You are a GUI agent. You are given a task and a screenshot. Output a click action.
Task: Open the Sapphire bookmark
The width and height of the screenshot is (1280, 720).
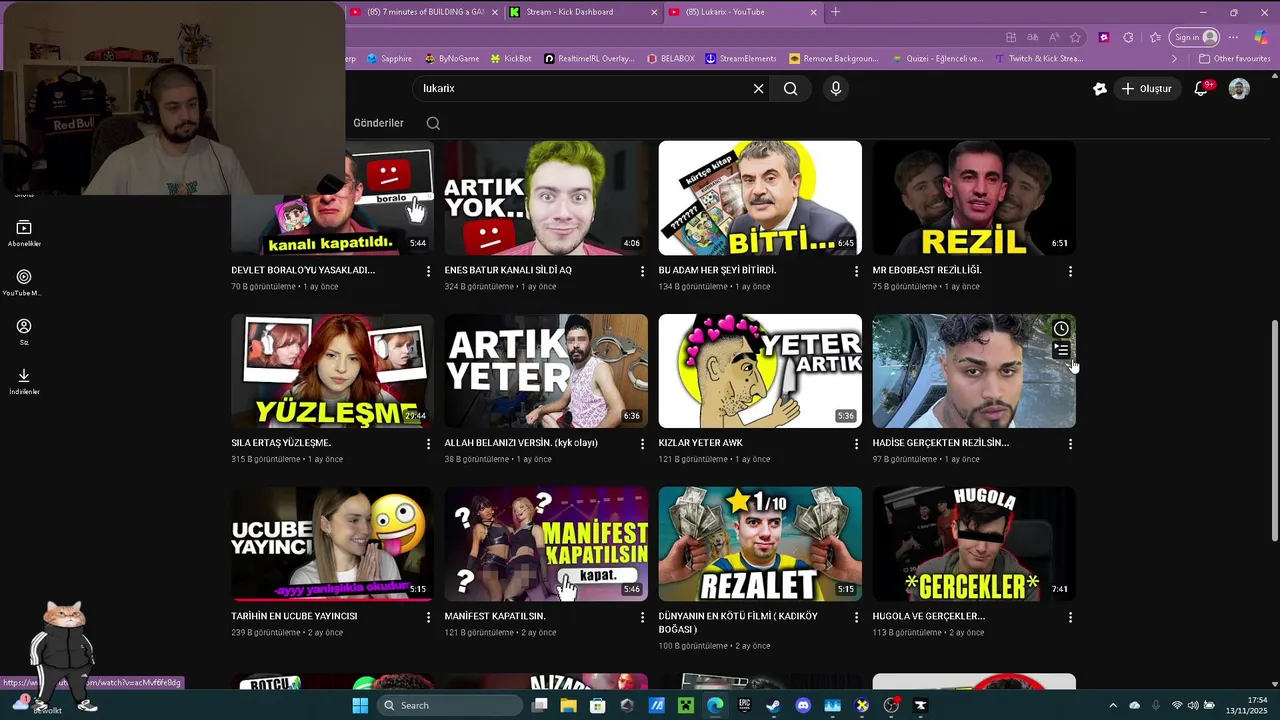pyautogui.click(x=390, y=58)
